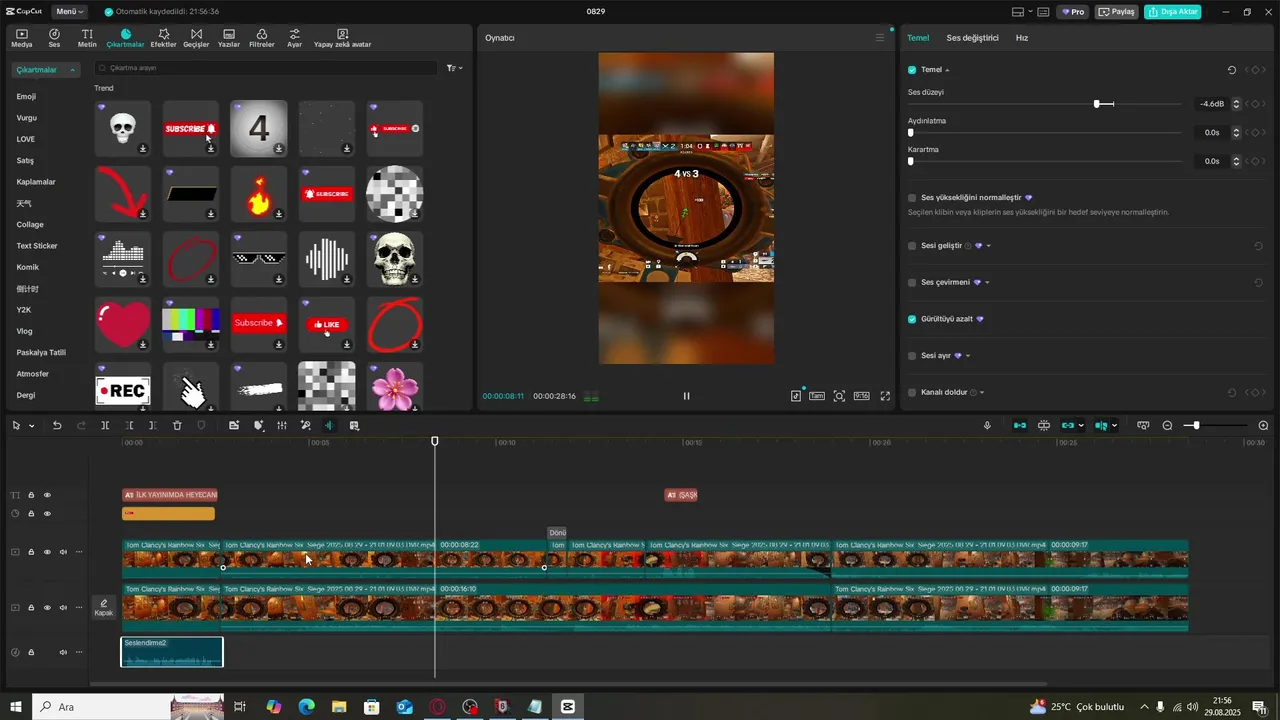Open the 9:16 aspect ratio selector
Screen dimensions: 1280x720
click(x=861, y=396)
